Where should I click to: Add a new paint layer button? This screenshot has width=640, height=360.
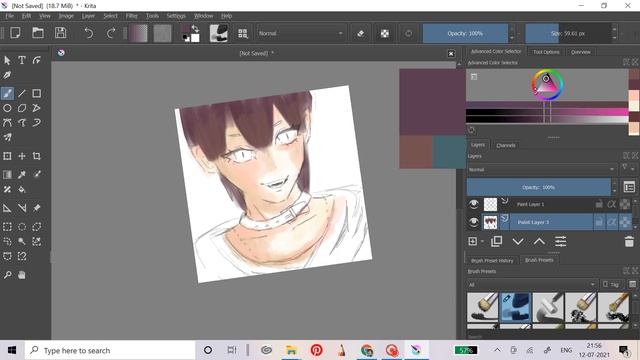473,241
